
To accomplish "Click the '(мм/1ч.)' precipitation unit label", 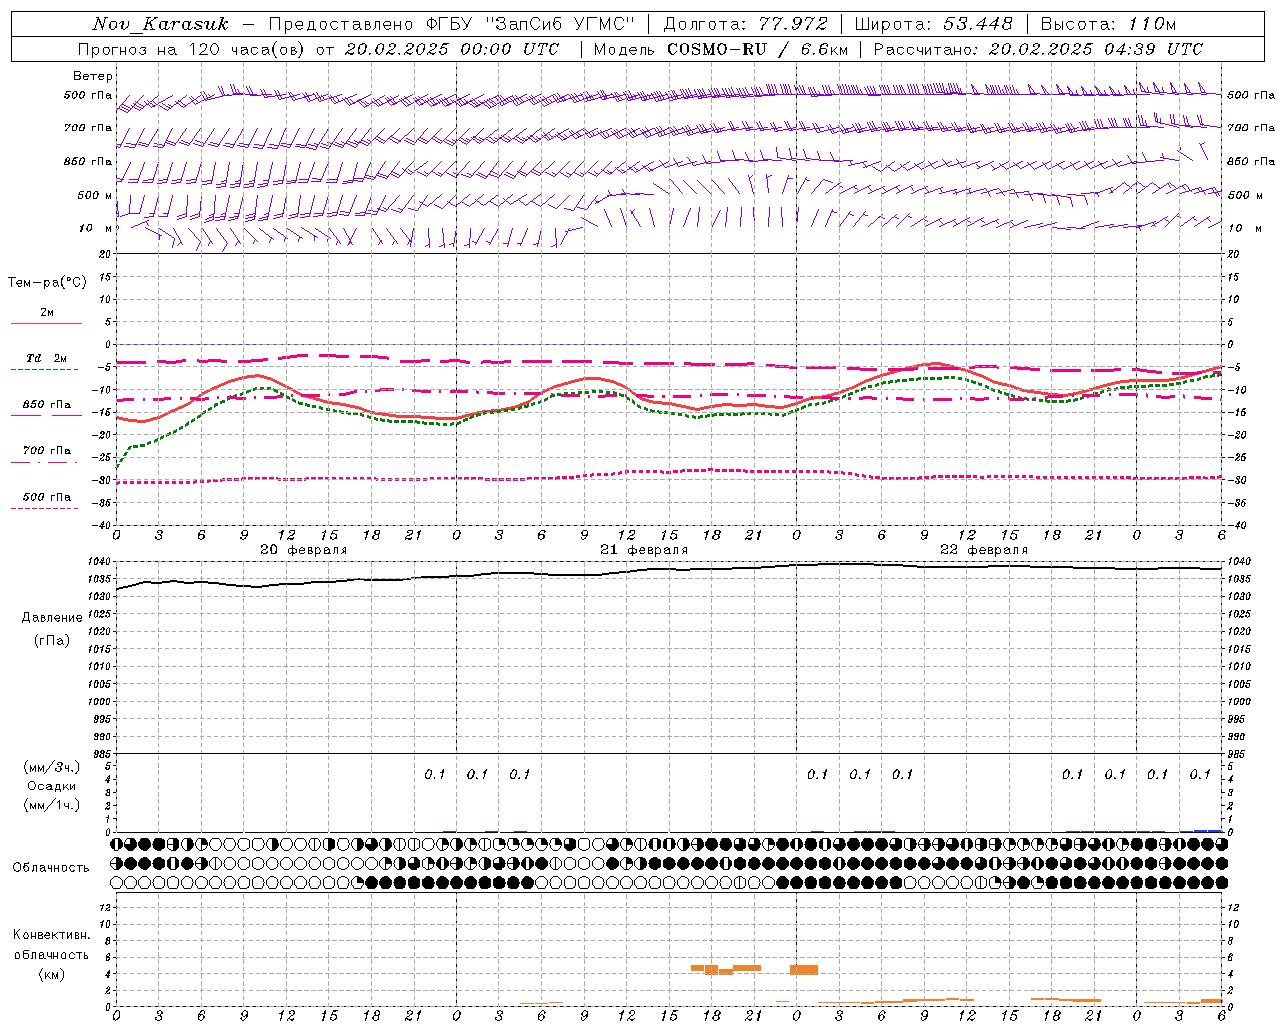I will pyautogui.click(x=52, y=805).
